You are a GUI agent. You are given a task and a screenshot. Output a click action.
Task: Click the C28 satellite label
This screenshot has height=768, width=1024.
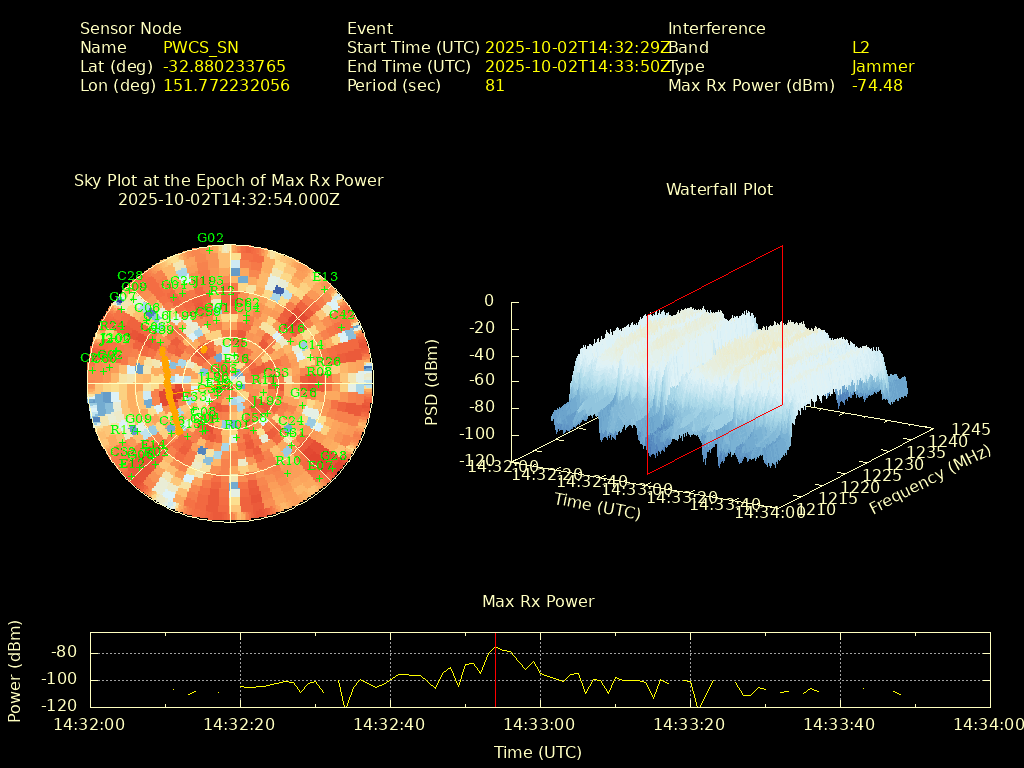coord(130,276)
